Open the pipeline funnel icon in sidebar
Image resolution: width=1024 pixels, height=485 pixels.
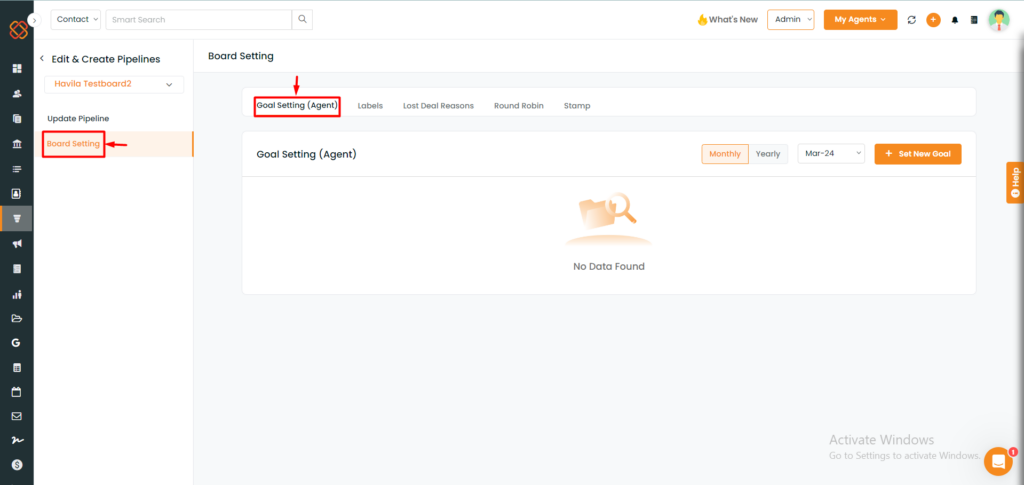point(17,219)
